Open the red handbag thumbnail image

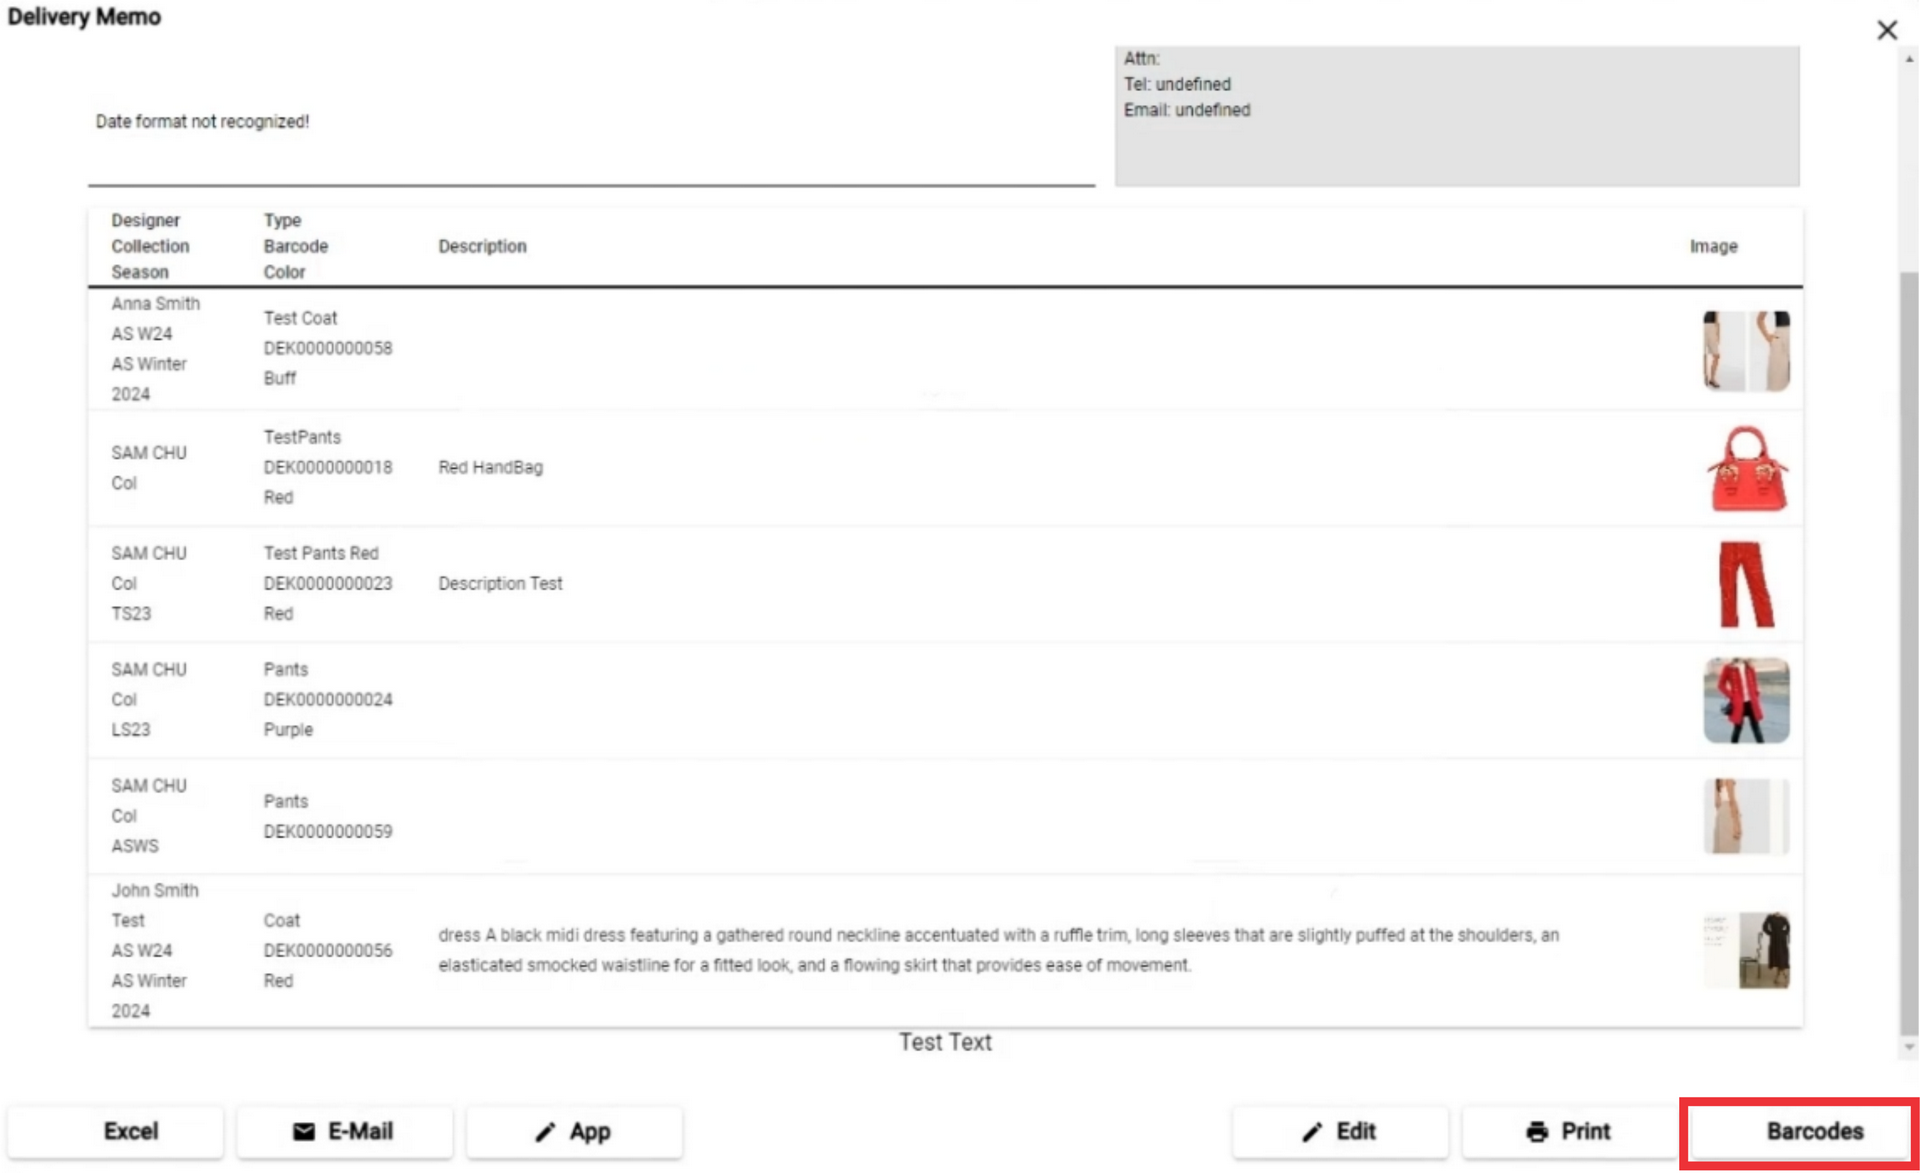pyautogui.click(x=1746, y=468)
